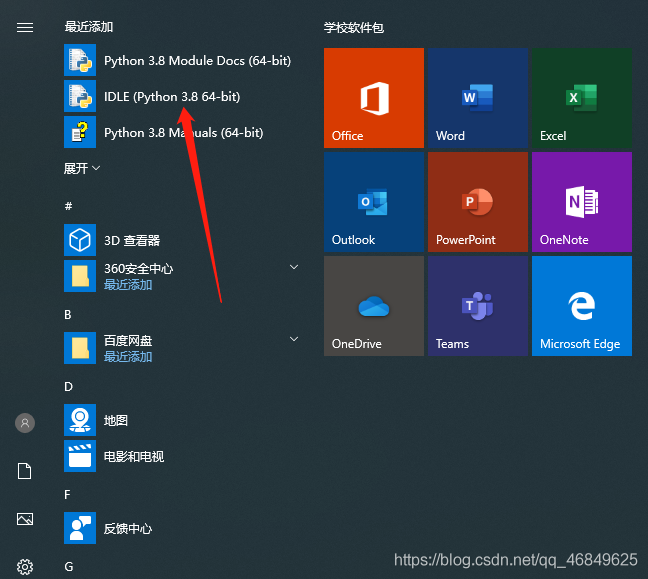Click the Python 3.8 Module Docs icon
This screenshot has height=579, width=648.
tap(80, 60)
